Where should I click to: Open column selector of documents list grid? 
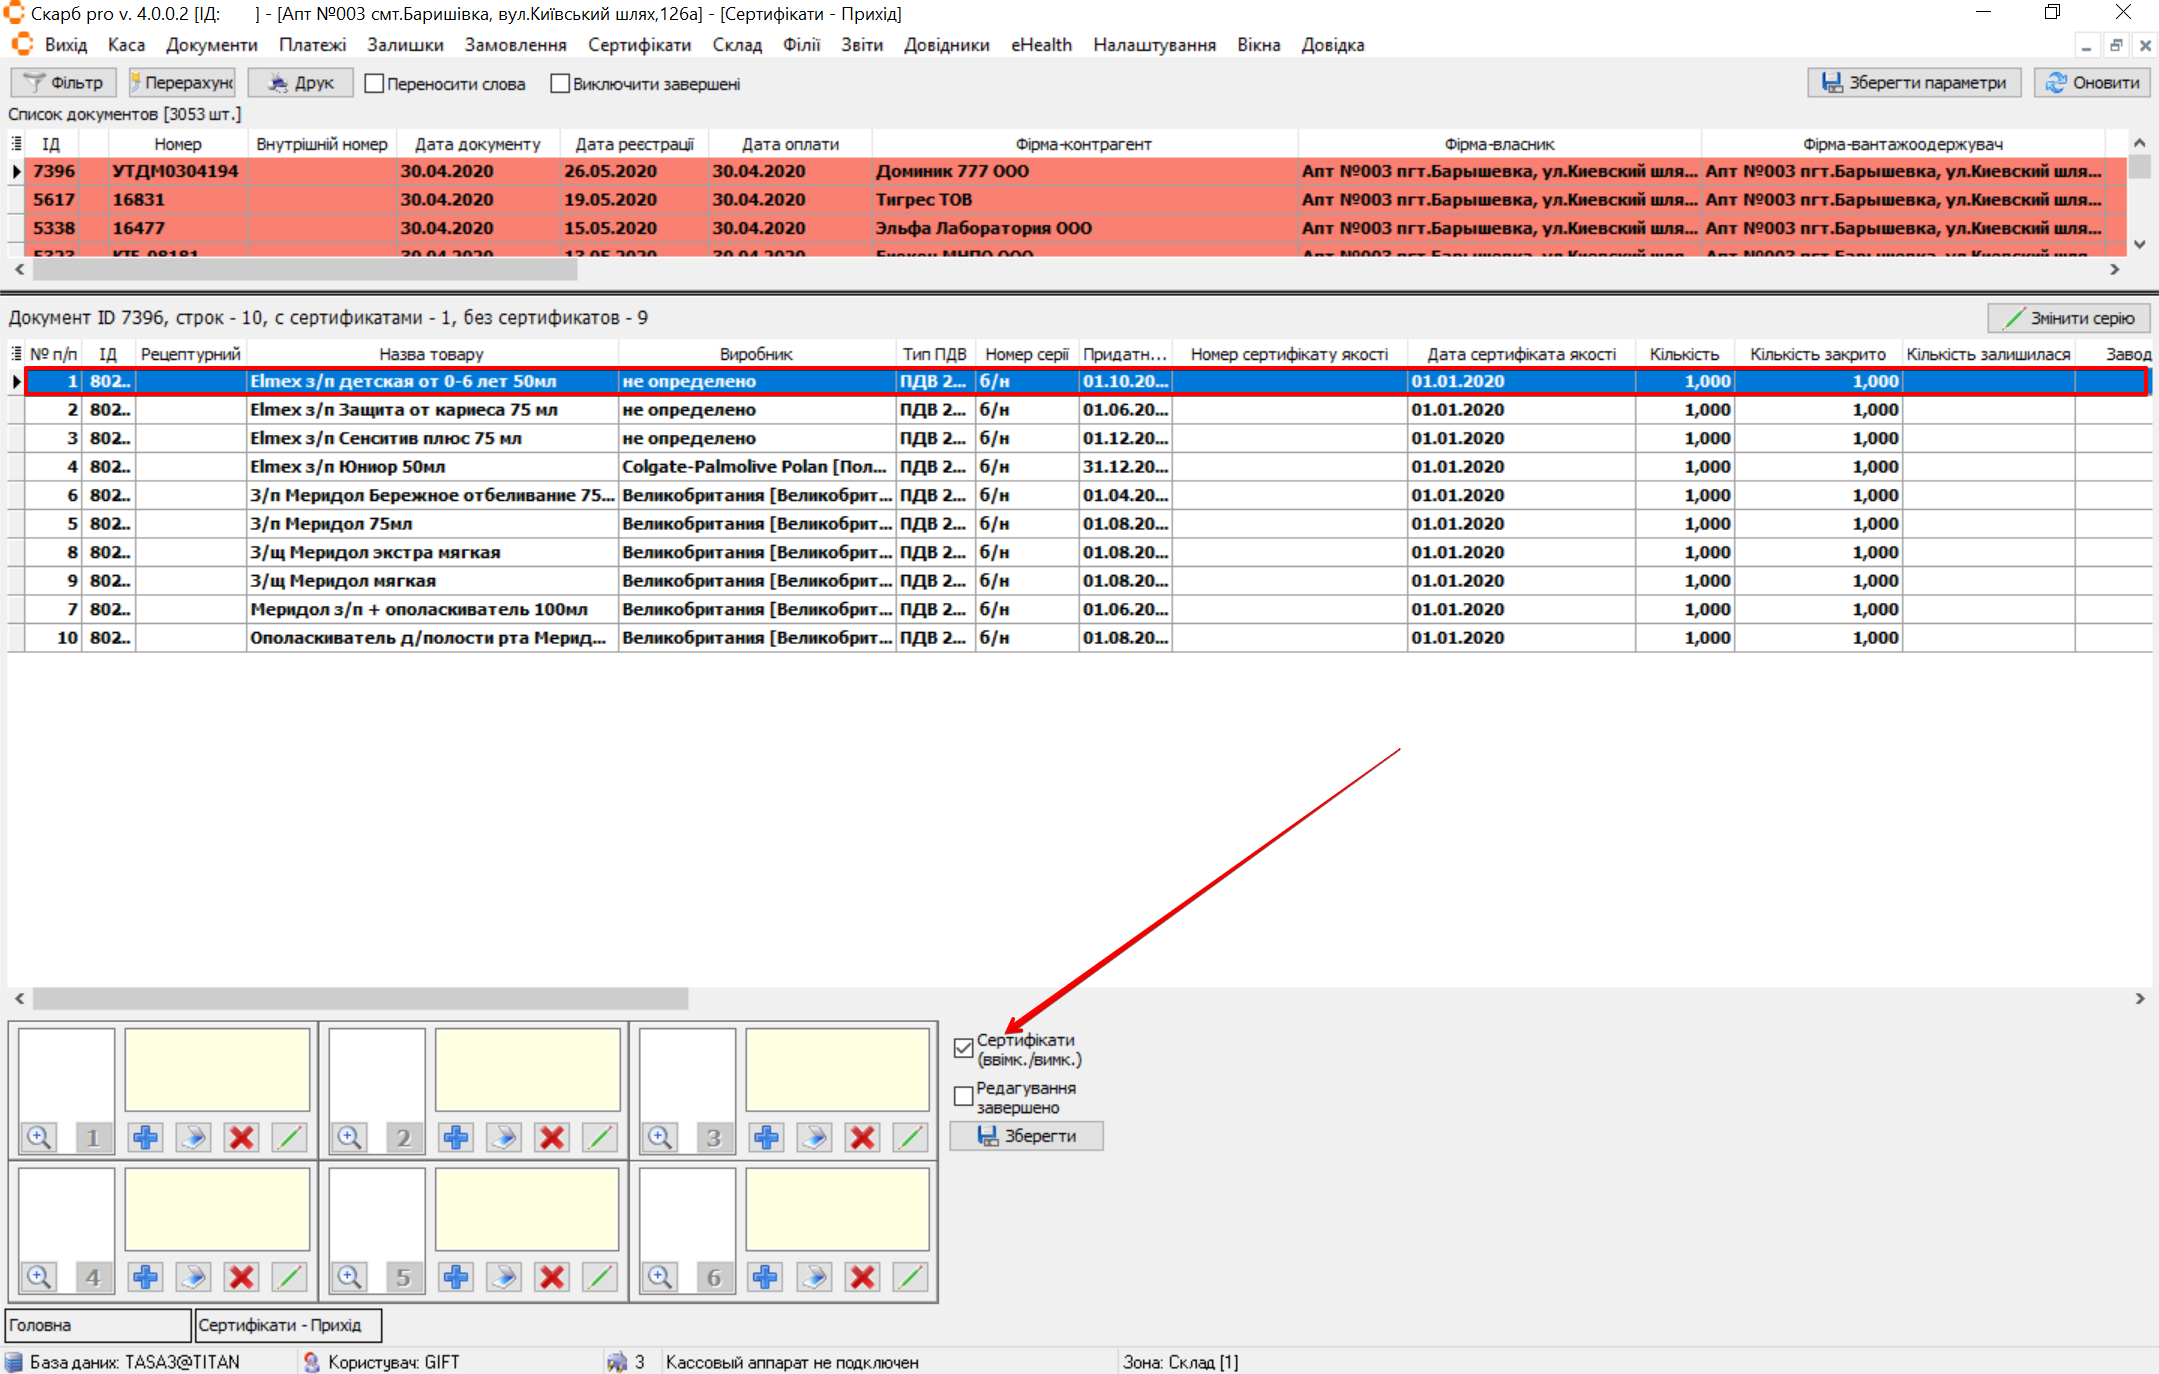(x=16, y=144)
